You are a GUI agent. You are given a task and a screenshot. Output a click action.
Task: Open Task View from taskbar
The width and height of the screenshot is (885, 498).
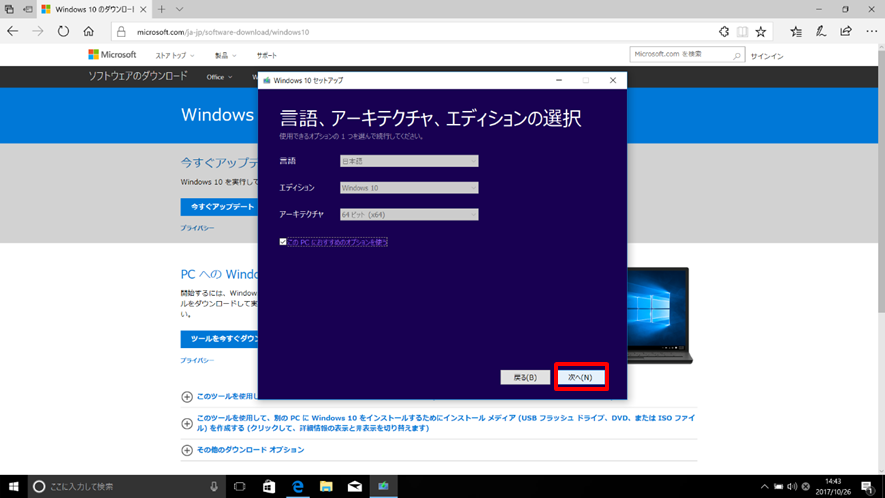[x=240, y=486]
